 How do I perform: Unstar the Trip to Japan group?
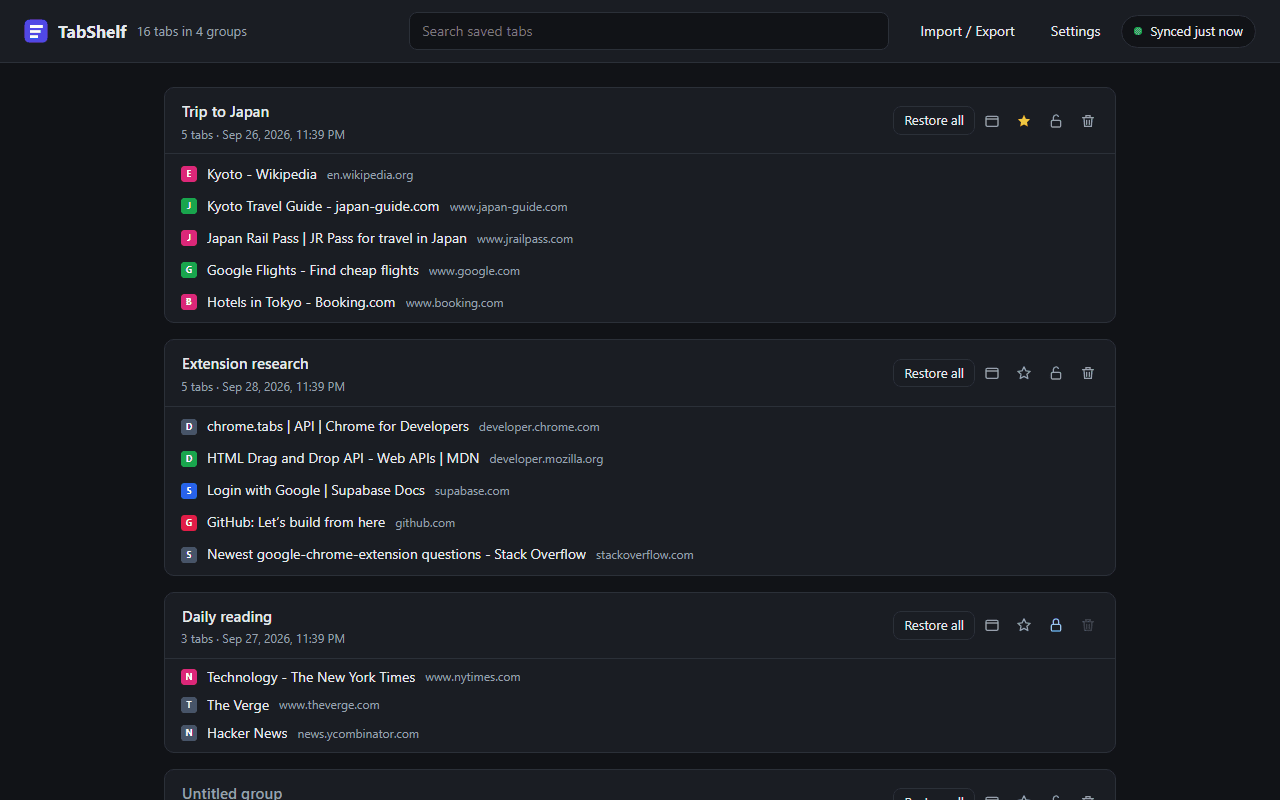pyautogui.click(x=1024, y=121)
